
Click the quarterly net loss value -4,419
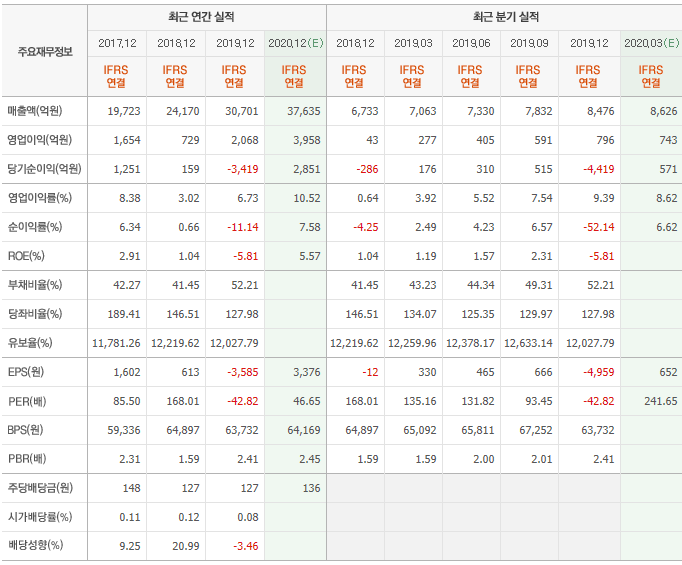(598, 169)
